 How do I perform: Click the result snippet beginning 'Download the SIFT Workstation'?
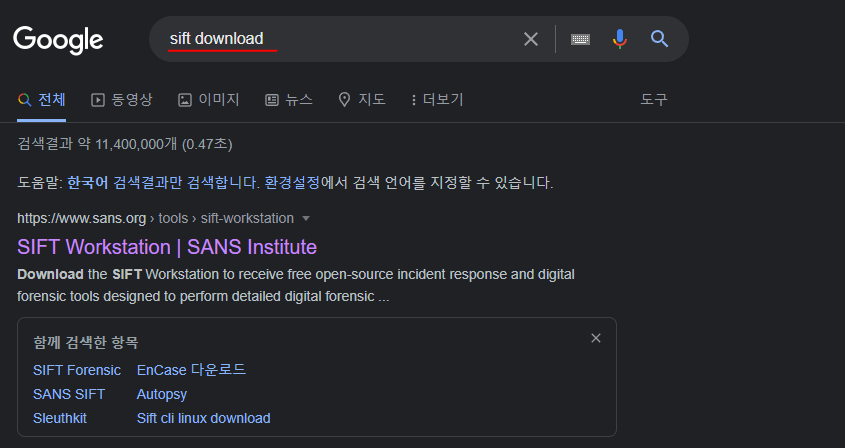[296, 285]
